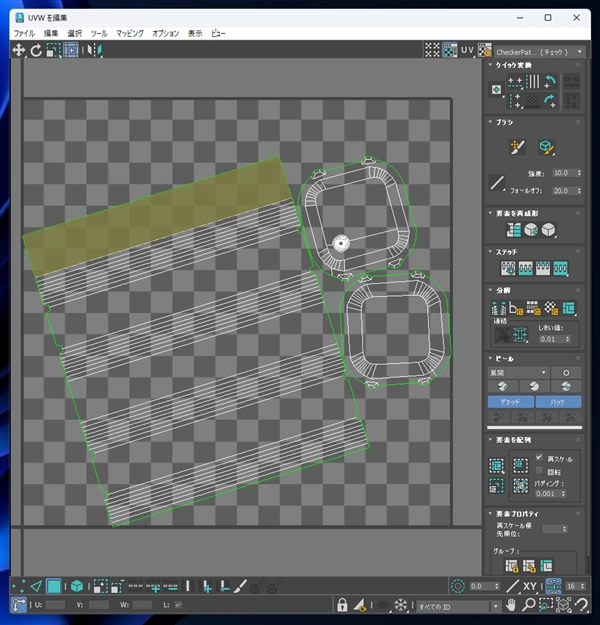
Task: Select the Rotate tool in top toolbar
Action: pos(36,50)
